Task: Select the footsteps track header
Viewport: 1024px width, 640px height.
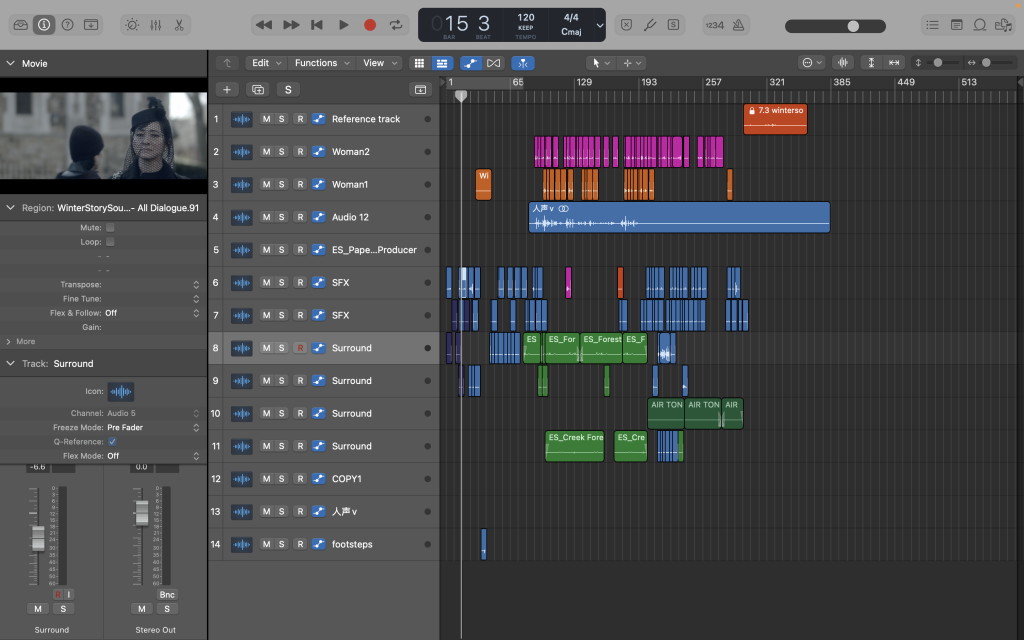Action: [324, 544]
